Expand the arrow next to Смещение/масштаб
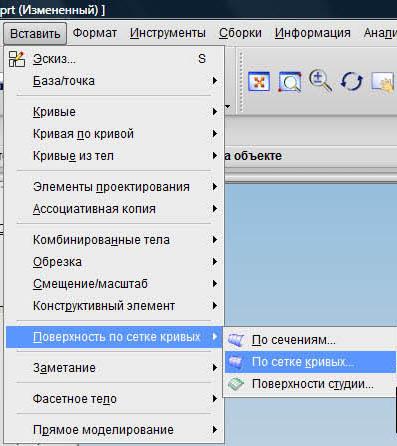Viewport: 397px width, 446px height. tap(215, 284)
